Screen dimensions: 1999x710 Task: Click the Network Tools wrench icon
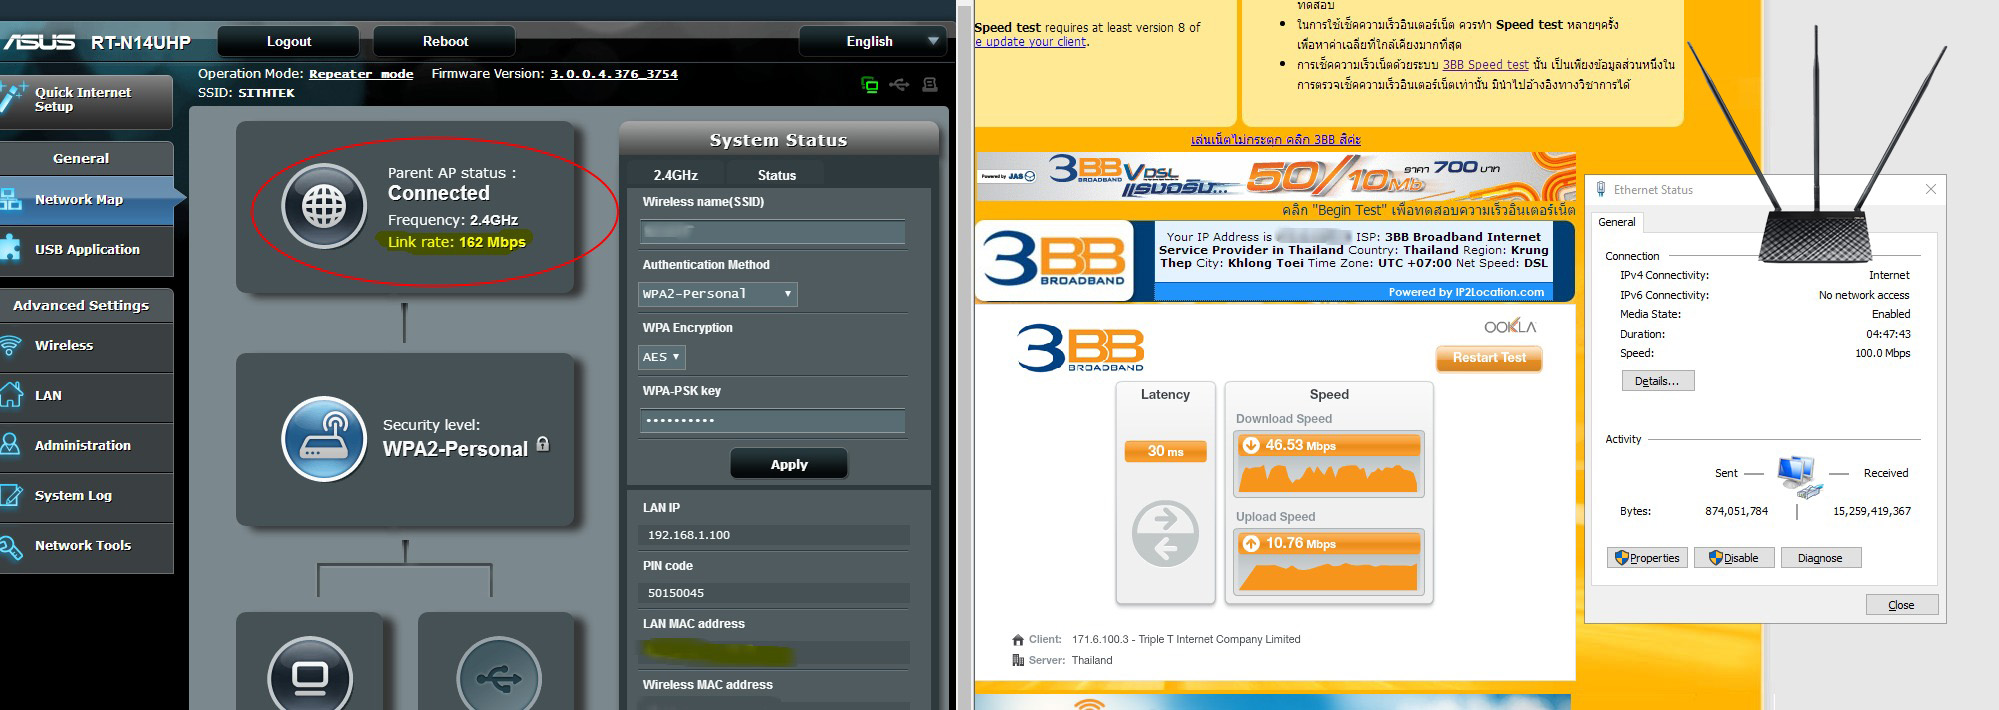(x=11, y=546)
